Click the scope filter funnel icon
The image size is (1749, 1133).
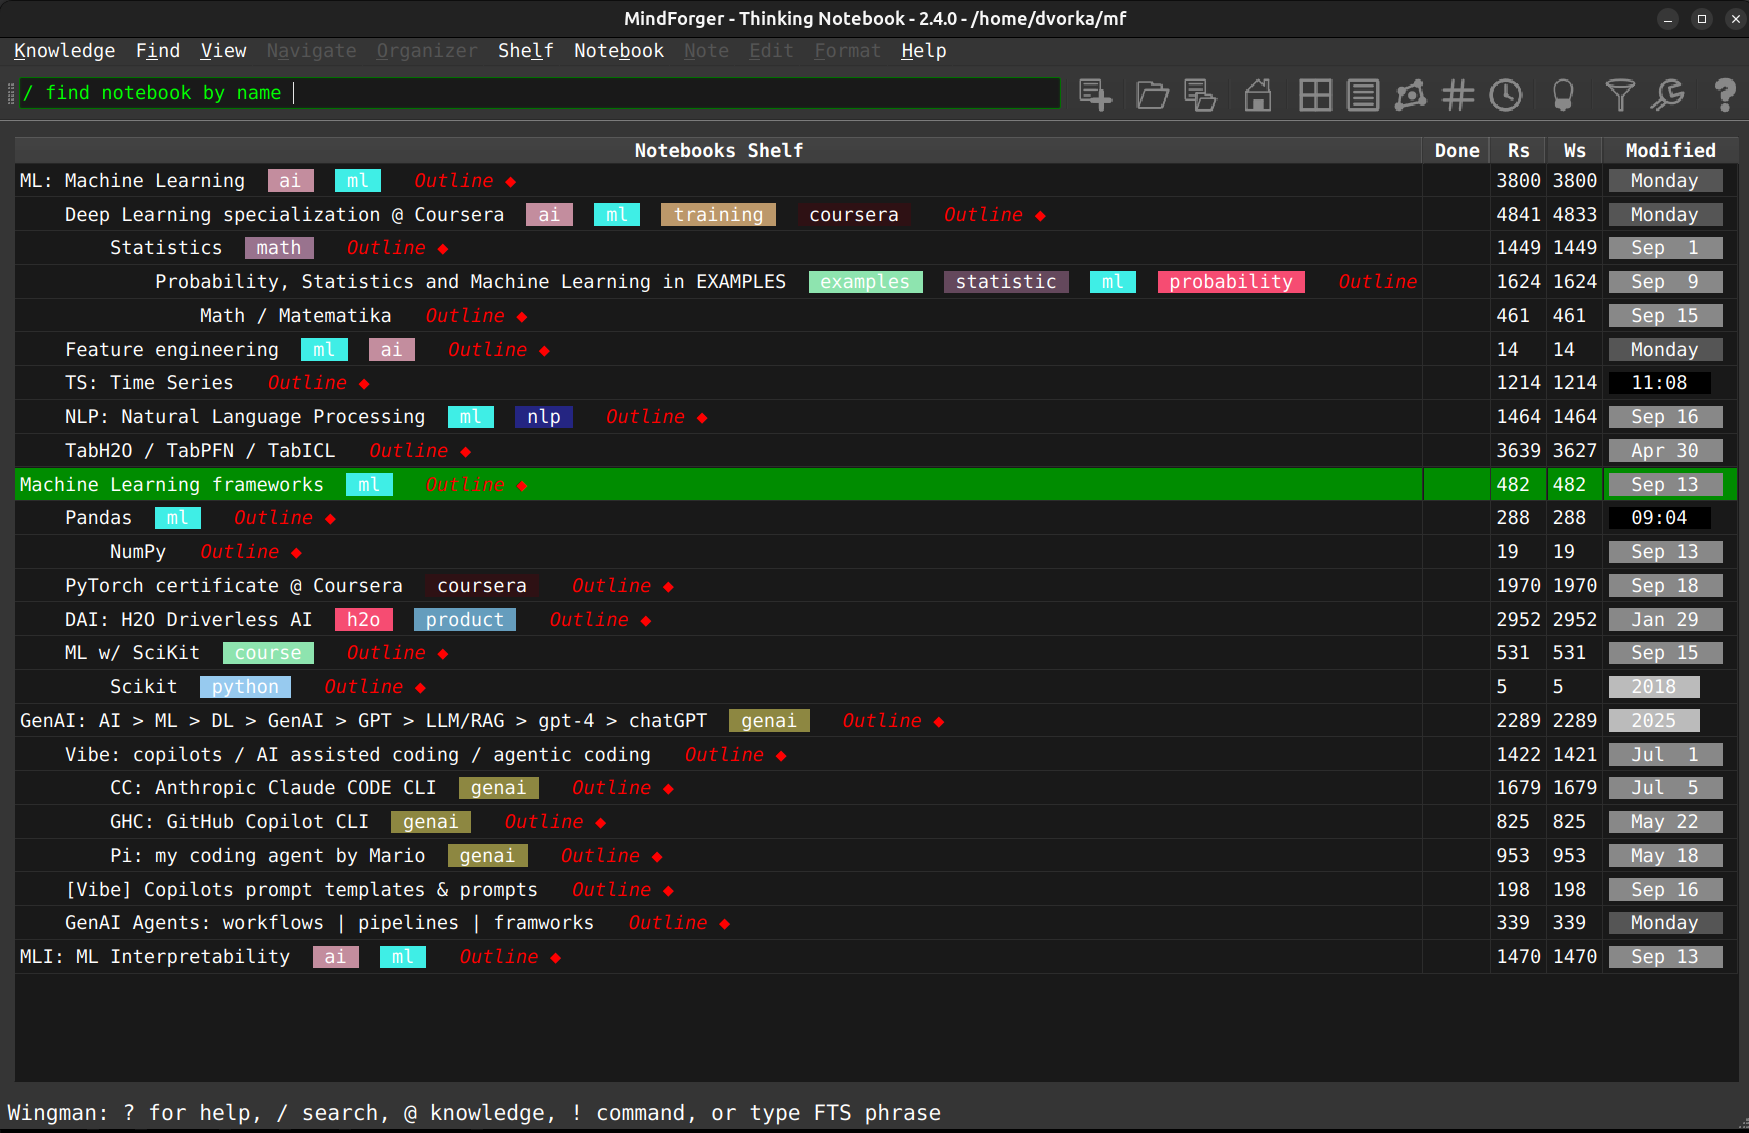click(1620, 95)
